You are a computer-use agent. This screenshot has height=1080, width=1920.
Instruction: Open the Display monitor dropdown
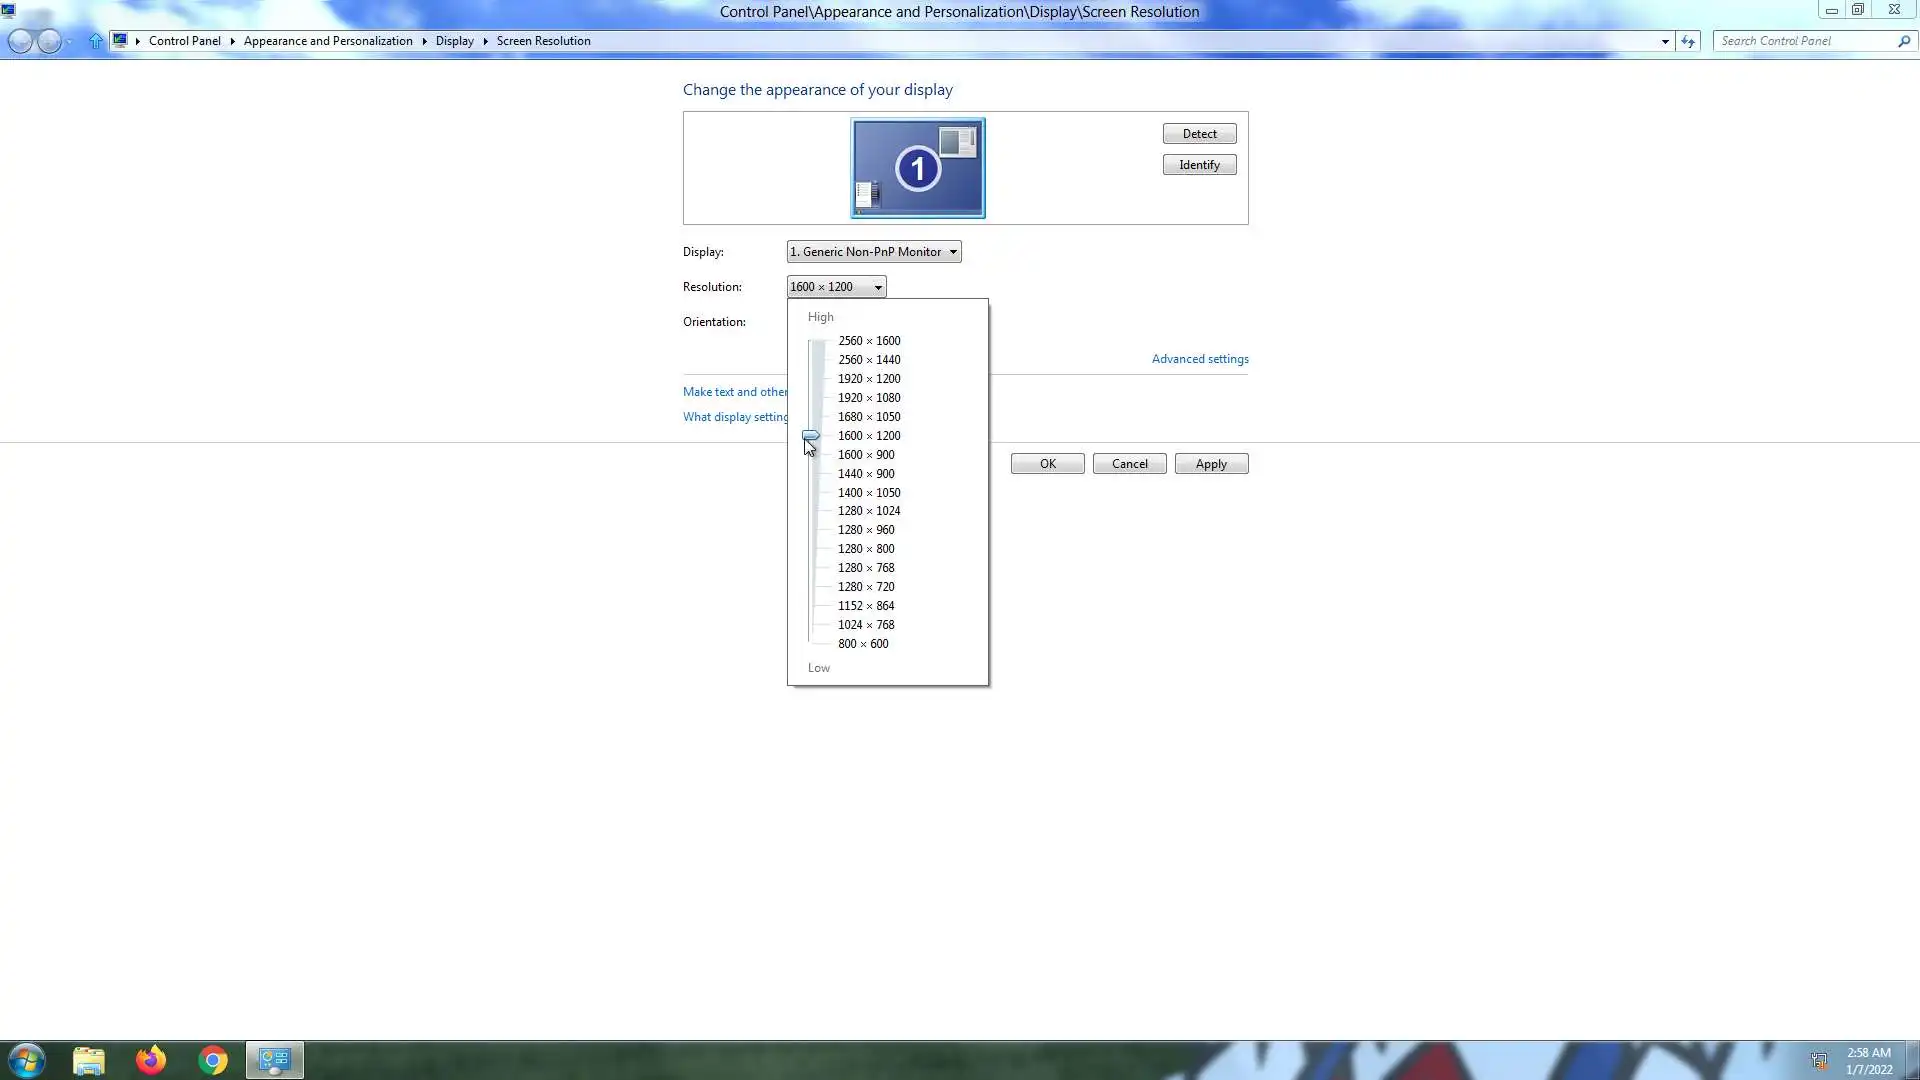(873, 252)
